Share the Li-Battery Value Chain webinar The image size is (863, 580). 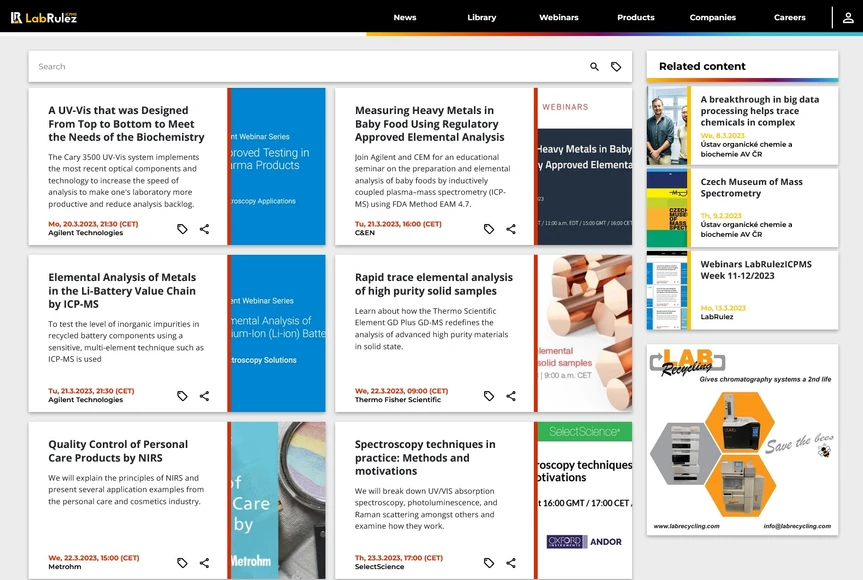(x=204, y=396)
